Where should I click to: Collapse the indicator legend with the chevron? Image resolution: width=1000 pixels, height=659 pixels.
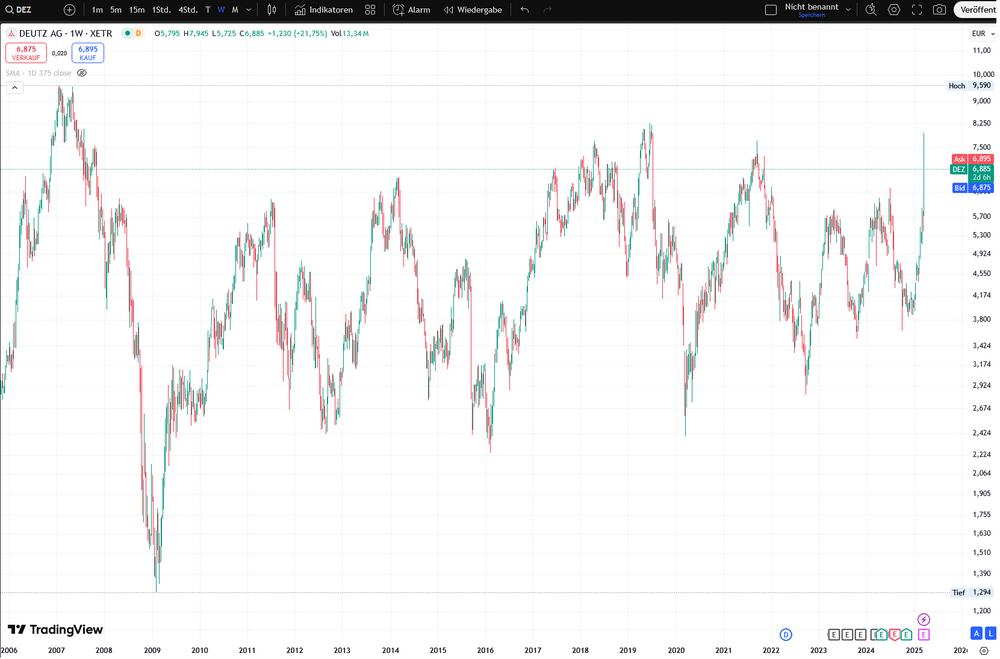point(15,87)
